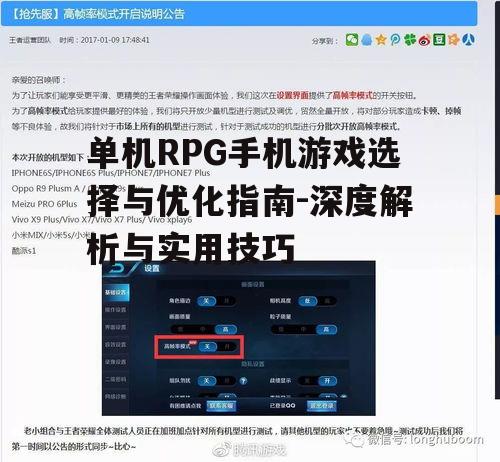The image size is (500, 462).
Task: Switch 高帧率模式 to 开
Action: click(x=227, y=347)
